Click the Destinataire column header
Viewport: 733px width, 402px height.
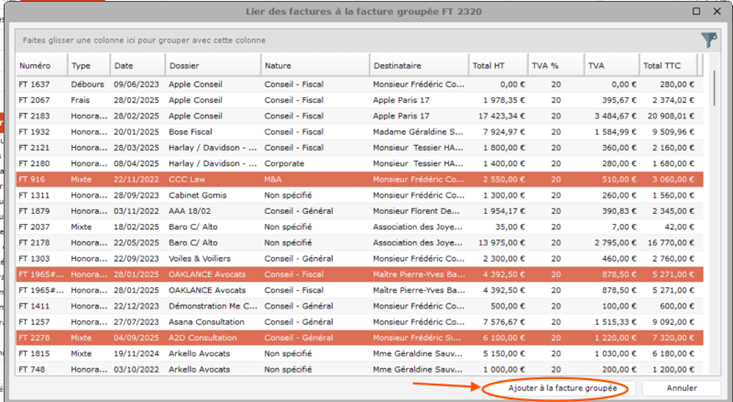(x=418, y=64)
